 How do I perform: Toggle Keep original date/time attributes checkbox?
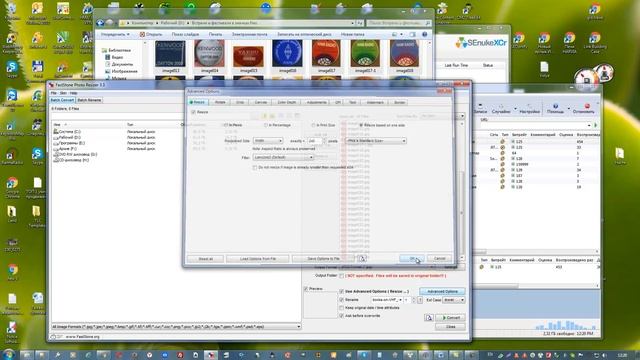click(x=342, y=308)
